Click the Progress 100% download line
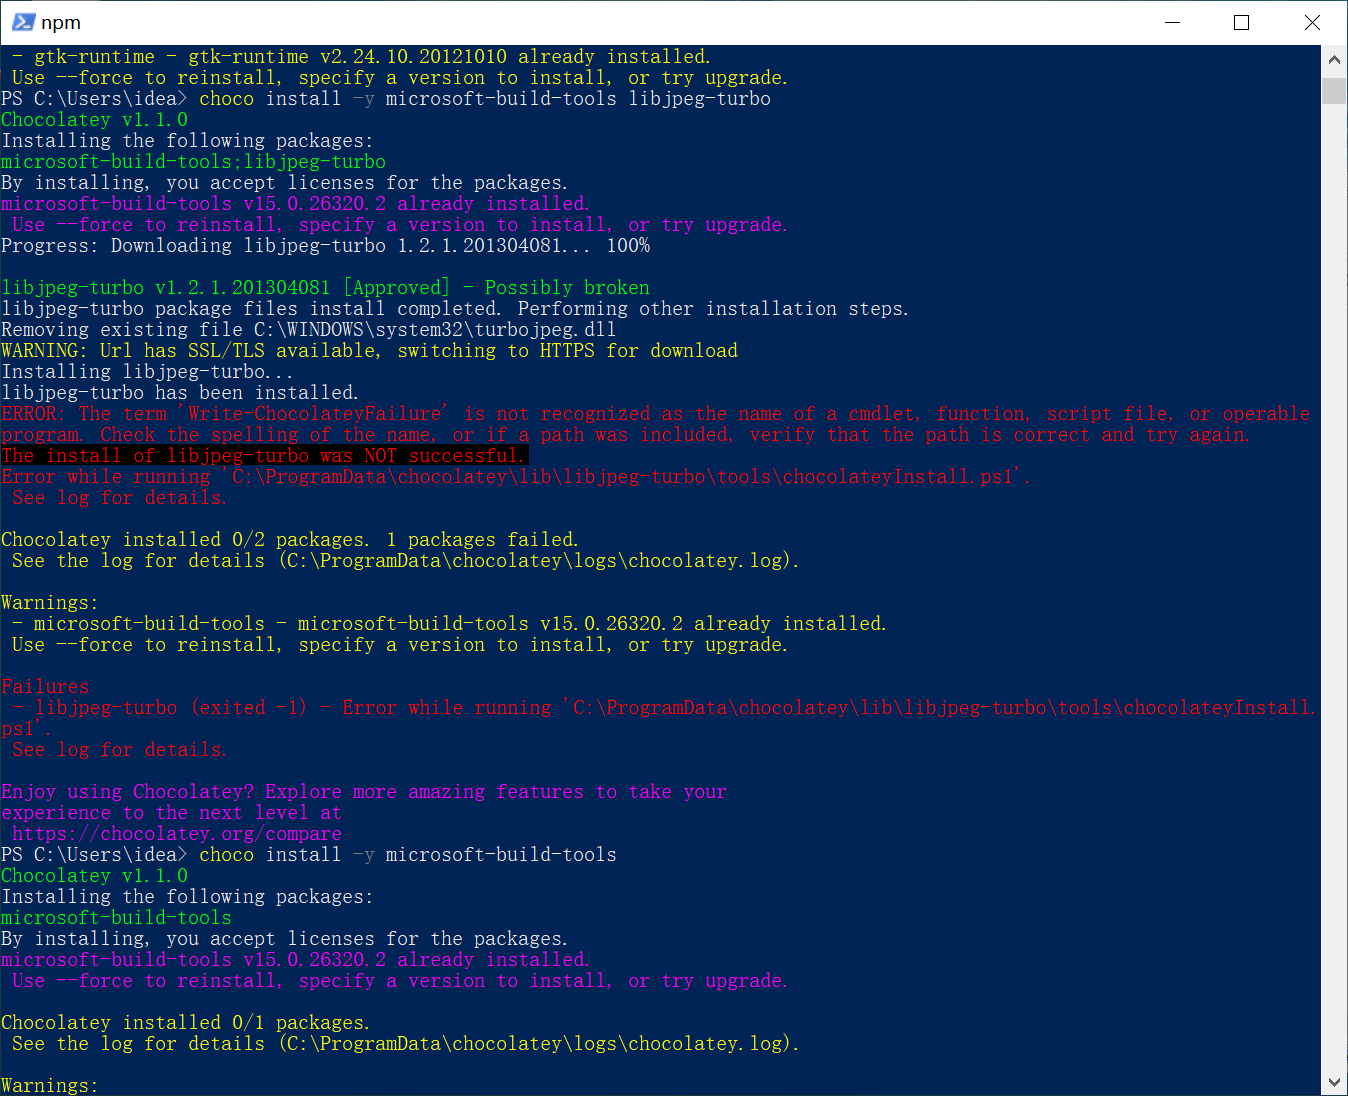This screenshot has width=1348, height=1096. (x=326, y=245)
